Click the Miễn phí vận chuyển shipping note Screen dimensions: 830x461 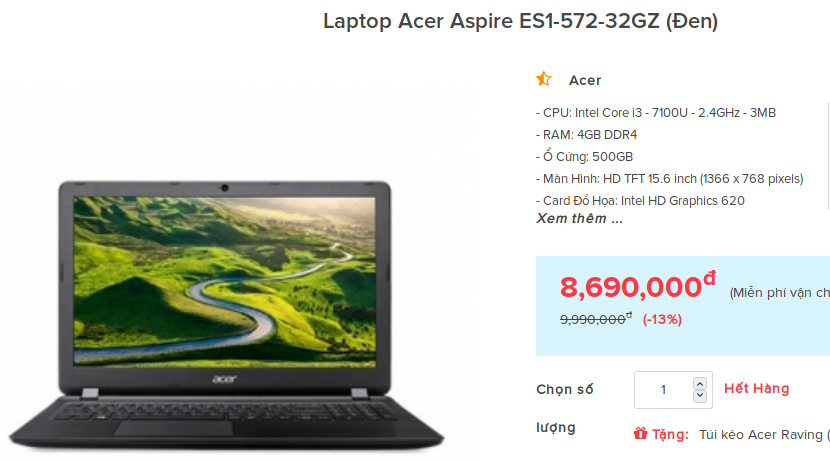coord(779,293)
